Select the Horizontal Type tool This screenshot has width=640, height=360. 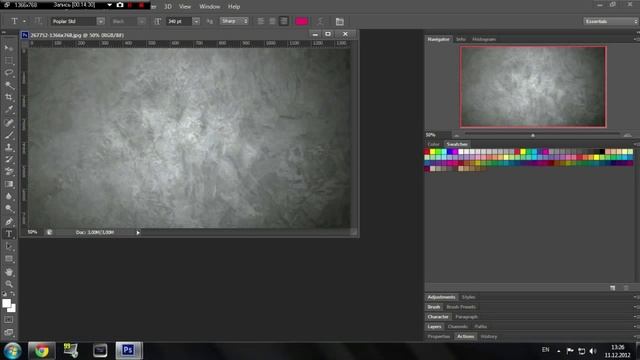click(9, 234)
